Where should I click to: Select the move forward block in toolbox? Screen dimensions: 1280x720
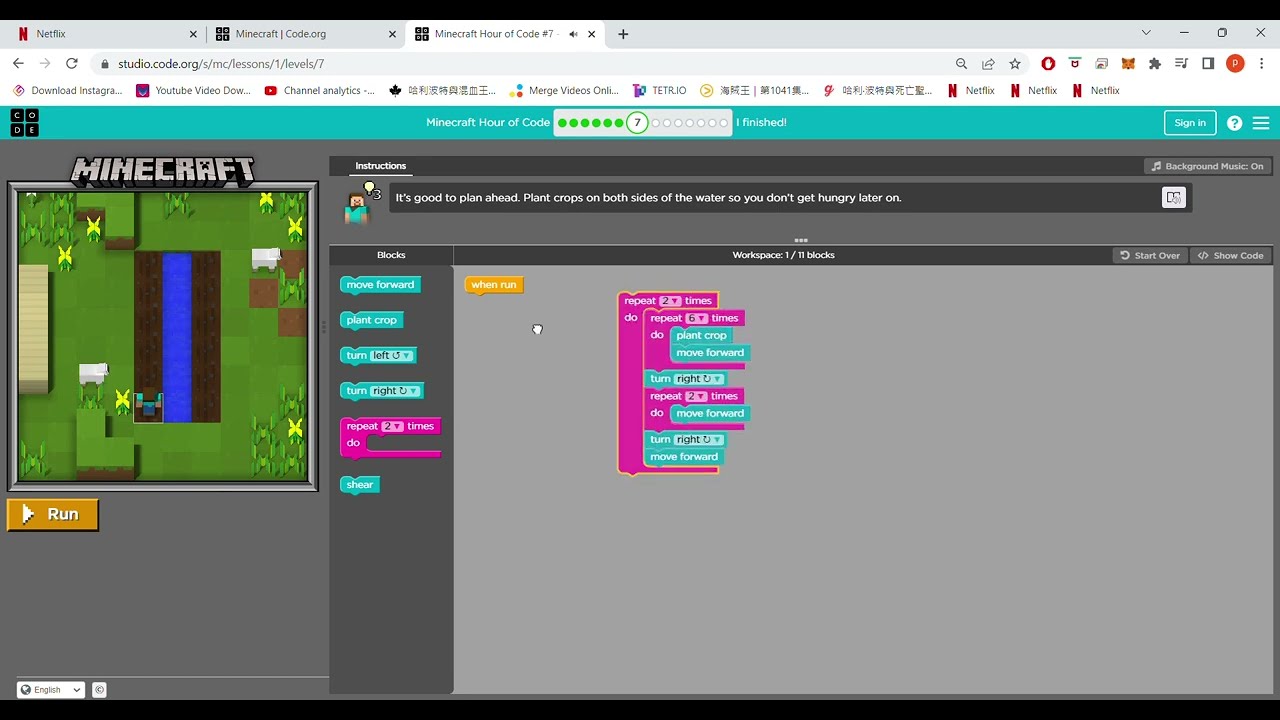pos(381,285)
